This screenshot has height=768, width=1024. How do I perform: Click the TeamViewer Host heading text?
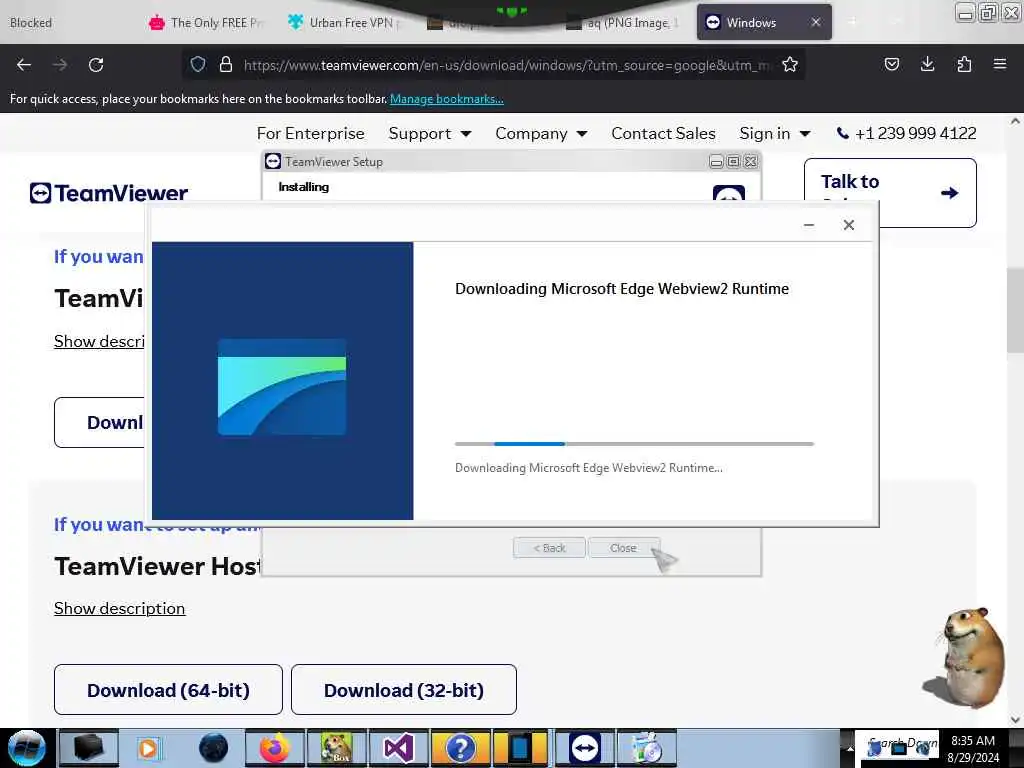tap(157, 566)
